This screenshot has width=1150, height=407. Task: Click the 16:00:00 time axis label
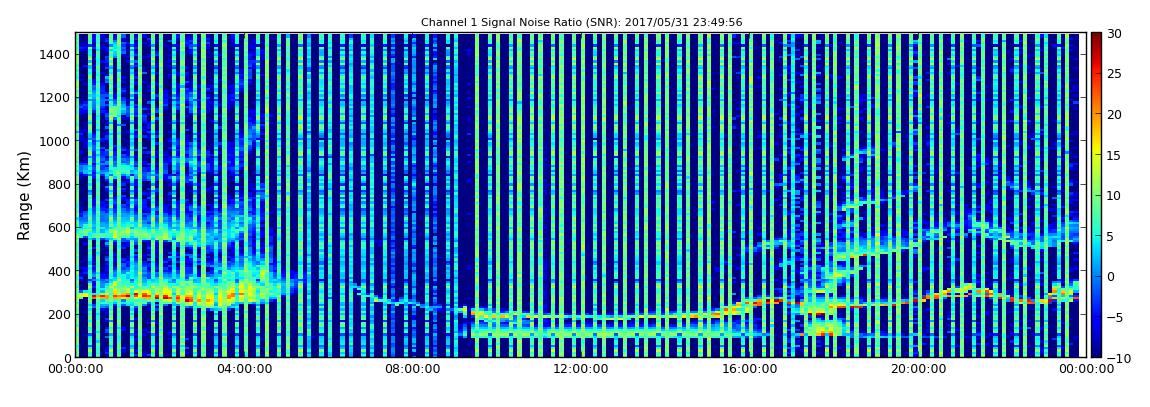click(749, 370)
